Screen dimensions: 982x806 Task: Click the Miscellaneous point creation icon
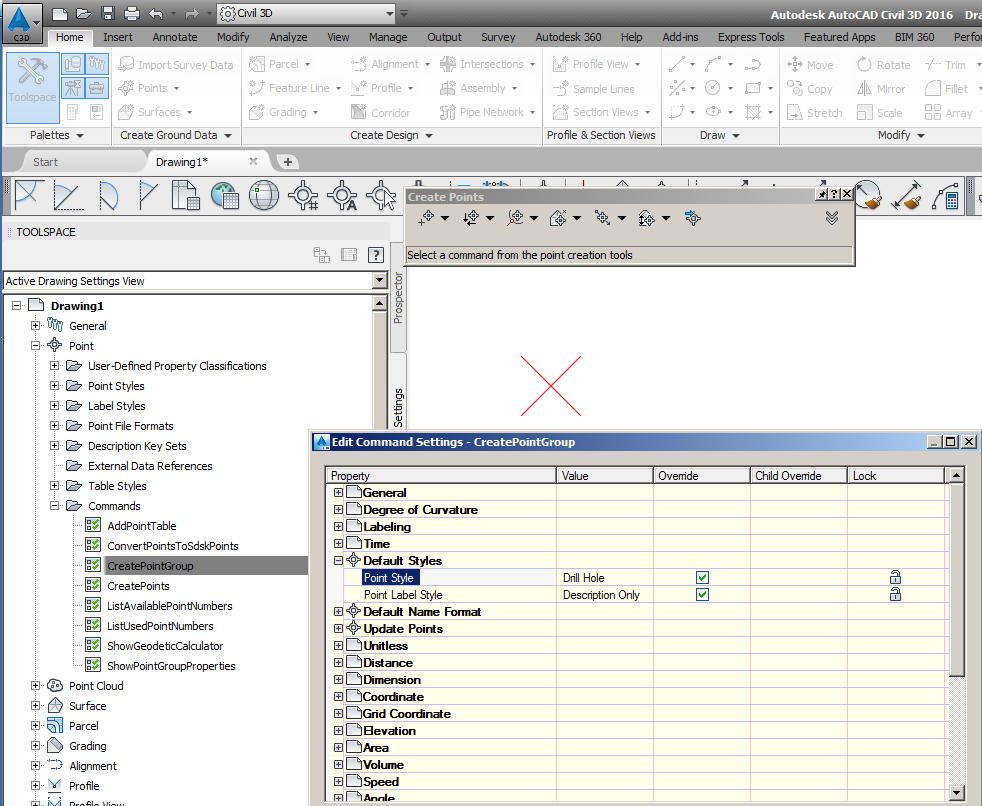(x=426, y=218)
